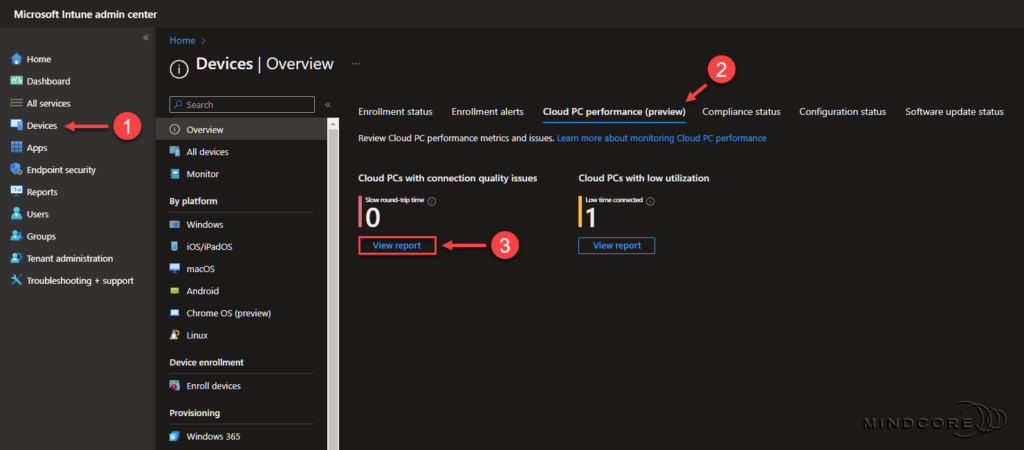Click the Users person icon
The height and width of the screenshot is (450, 1024).
17,214
